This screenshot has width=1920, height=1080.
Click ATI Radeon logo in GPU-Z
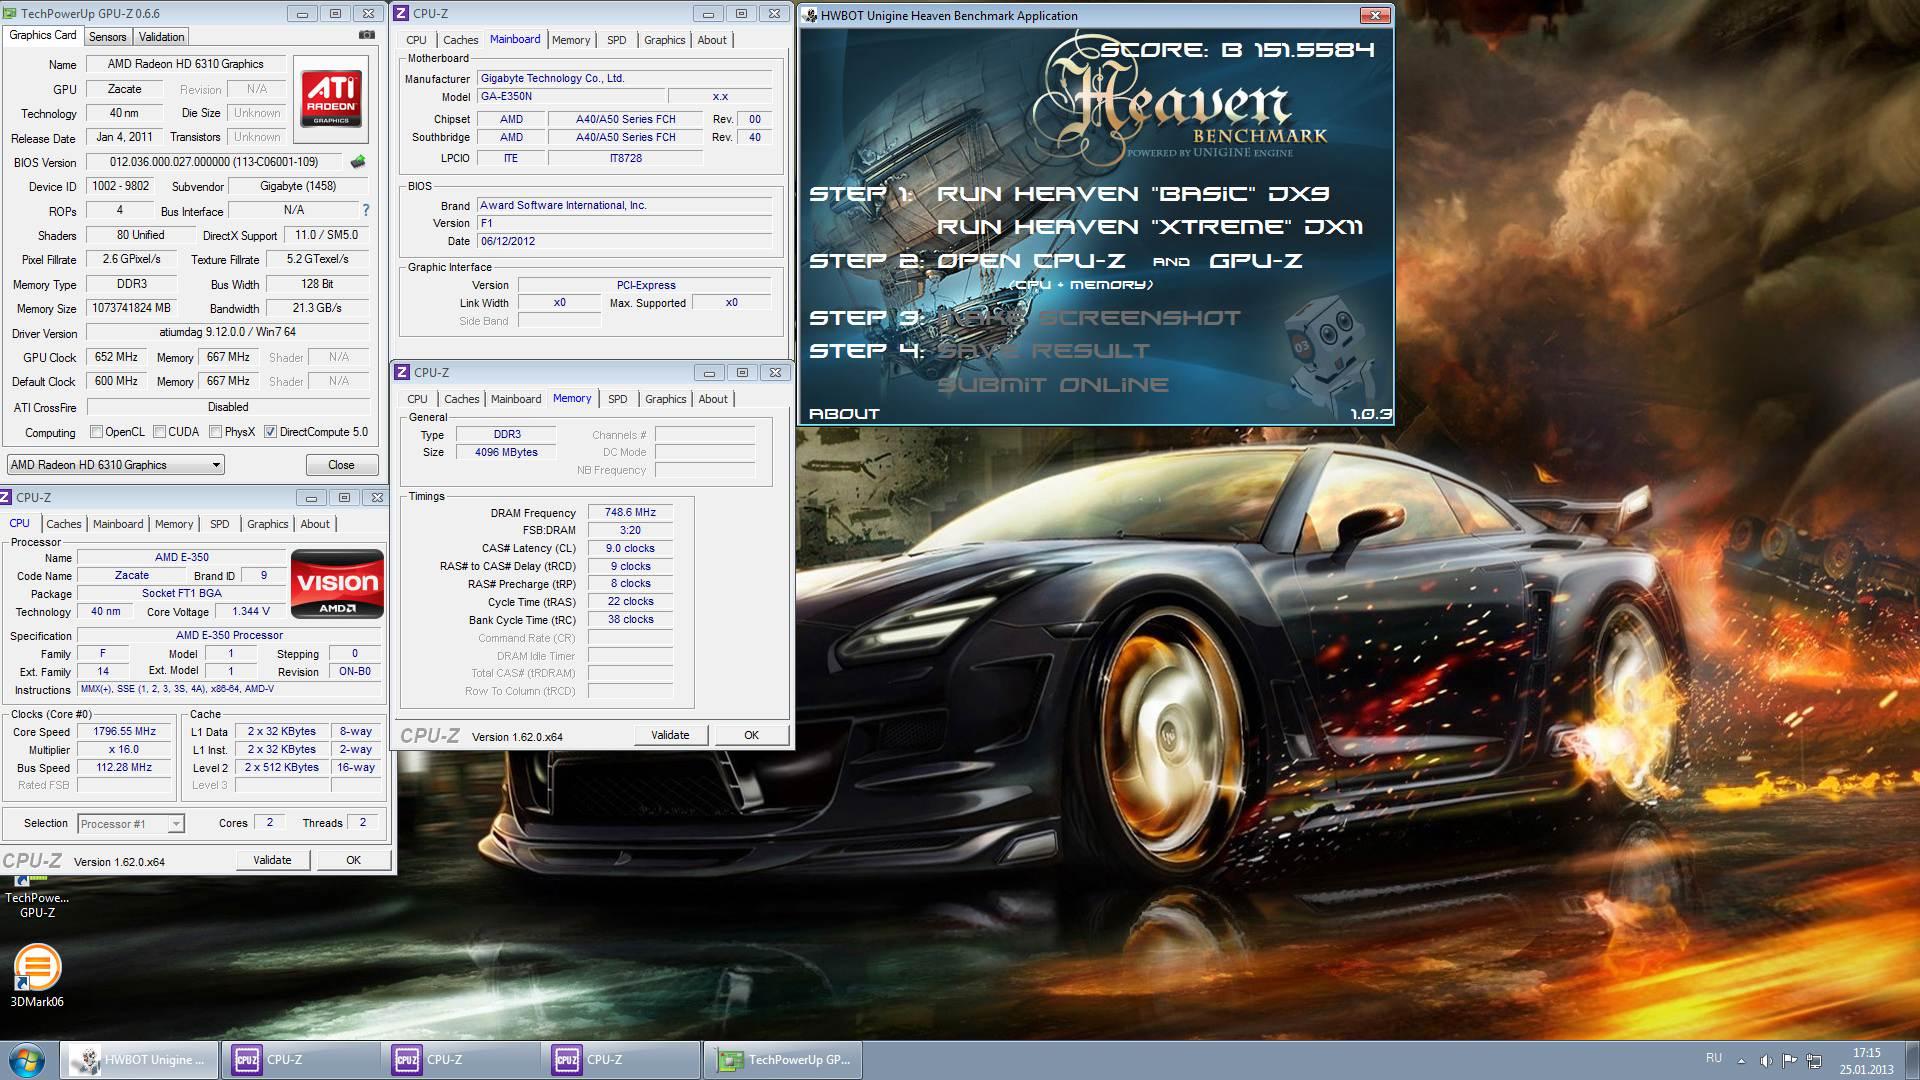(x=331, y=98)
